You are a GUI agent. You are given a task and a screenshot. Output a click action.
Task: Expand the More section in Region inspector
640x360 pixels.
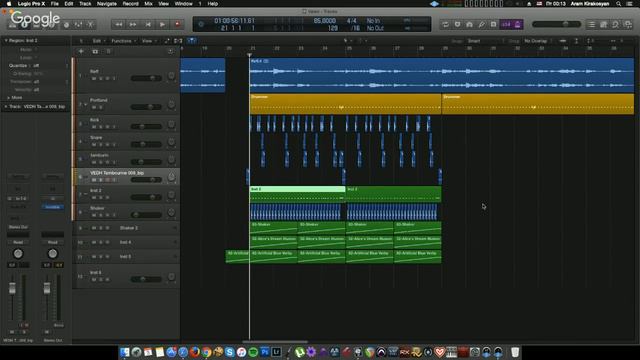pyautogui.click(x=14, y=98)
